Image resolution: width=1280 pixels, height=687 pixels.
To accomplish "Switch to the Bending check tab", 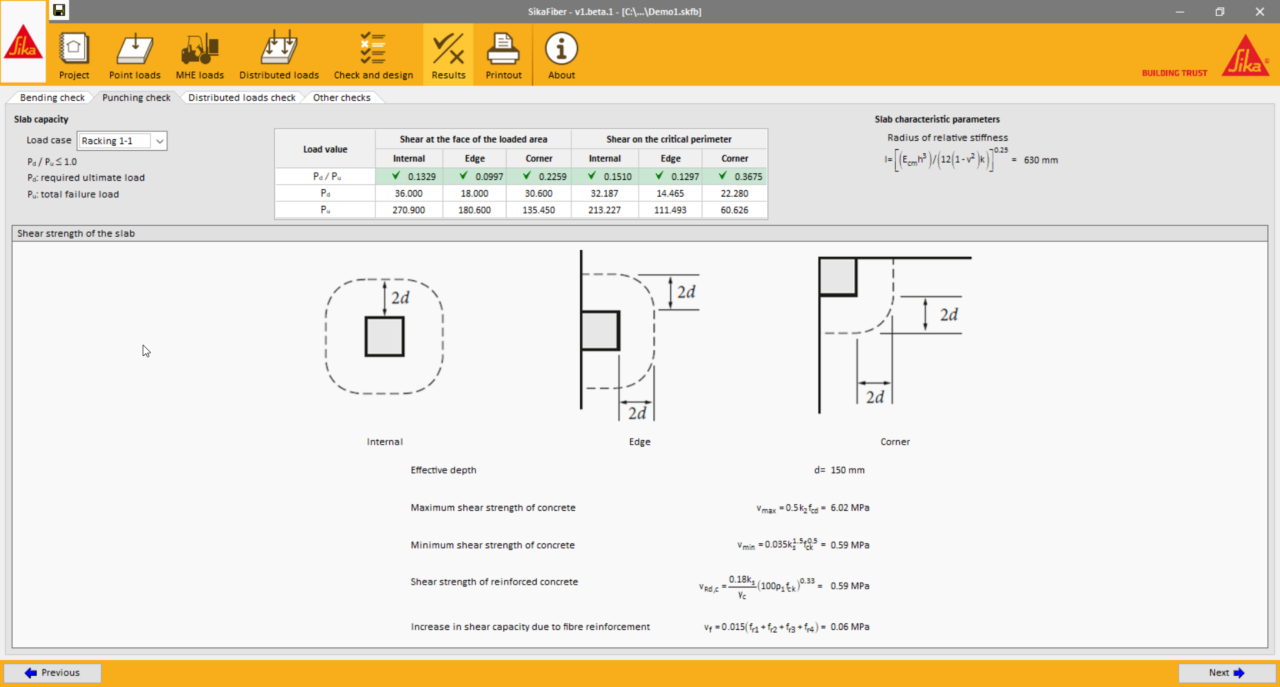I will pos(52,98).
